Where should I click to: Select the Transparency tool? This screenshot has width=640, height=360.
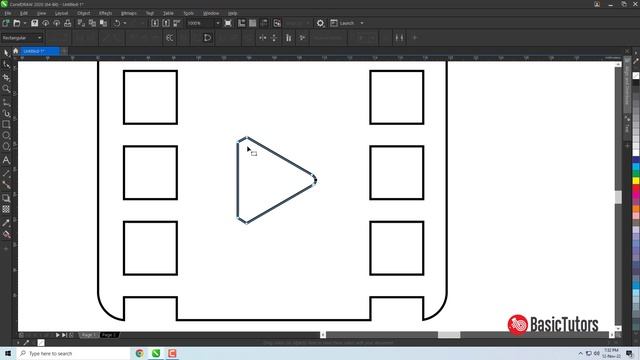pyautogui.click(x=6, y=209)
